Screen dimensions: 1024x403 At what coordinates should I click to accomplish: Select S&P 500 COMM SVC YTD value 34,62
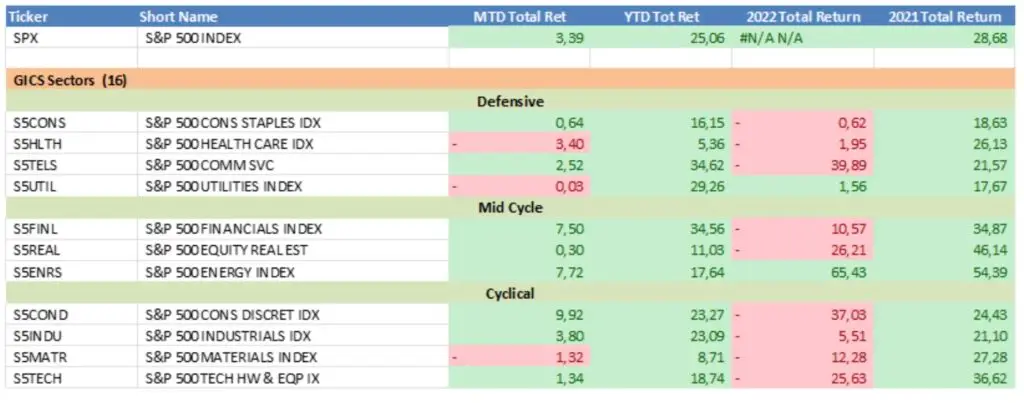(700, 165)
